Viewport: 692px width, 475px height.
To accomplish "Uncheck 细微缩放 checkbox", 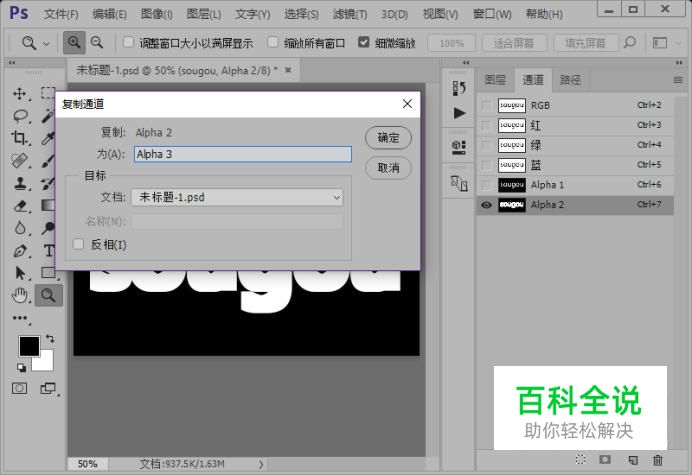I will 364,42.
